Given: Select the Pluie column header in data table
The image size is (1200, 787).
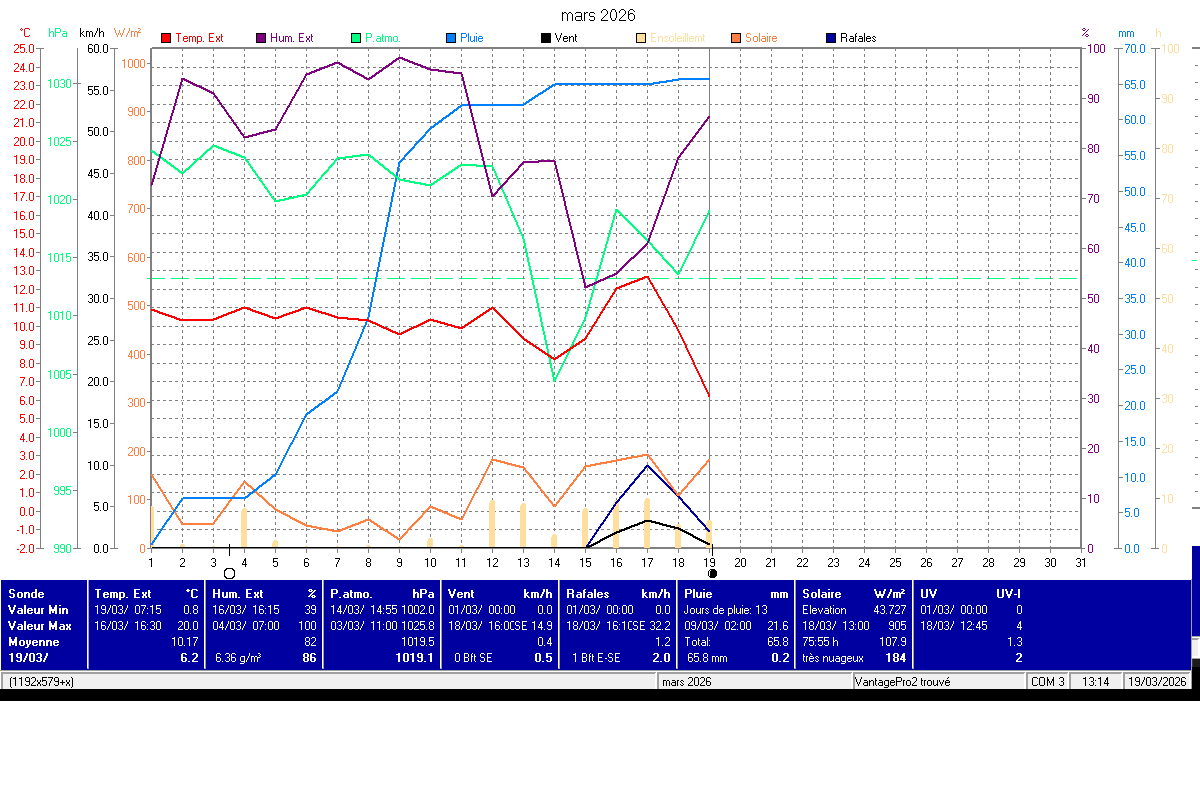Looking at the screenshot, I should 698,593.
